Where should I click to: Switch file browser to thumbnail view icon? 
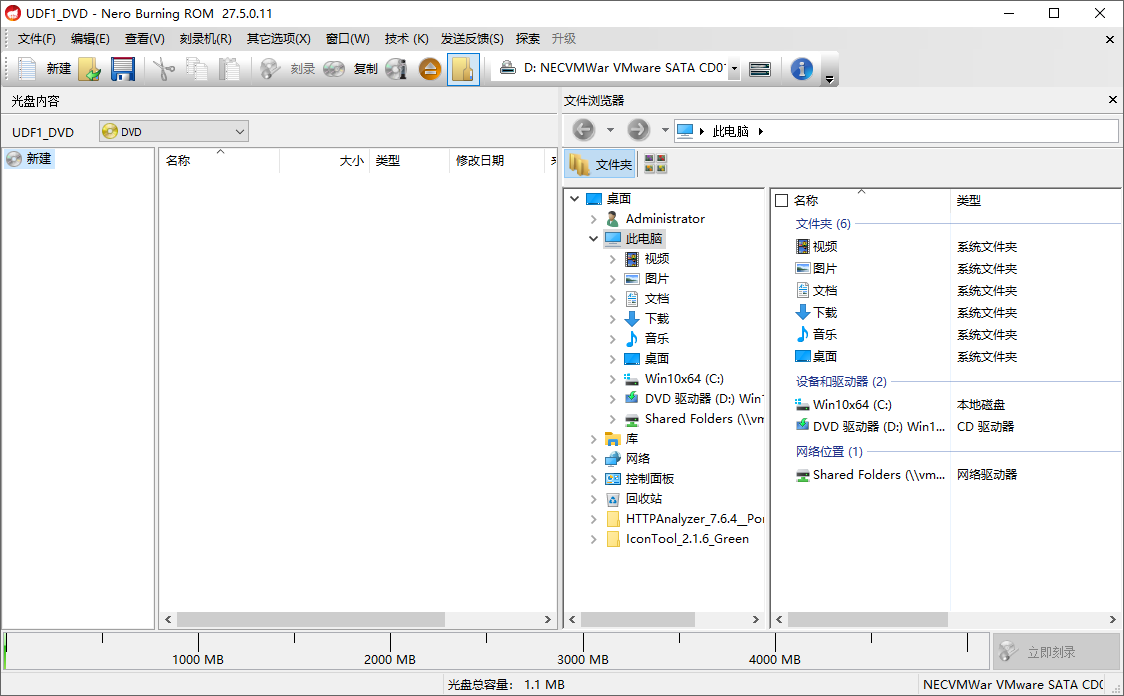(655, 163)
